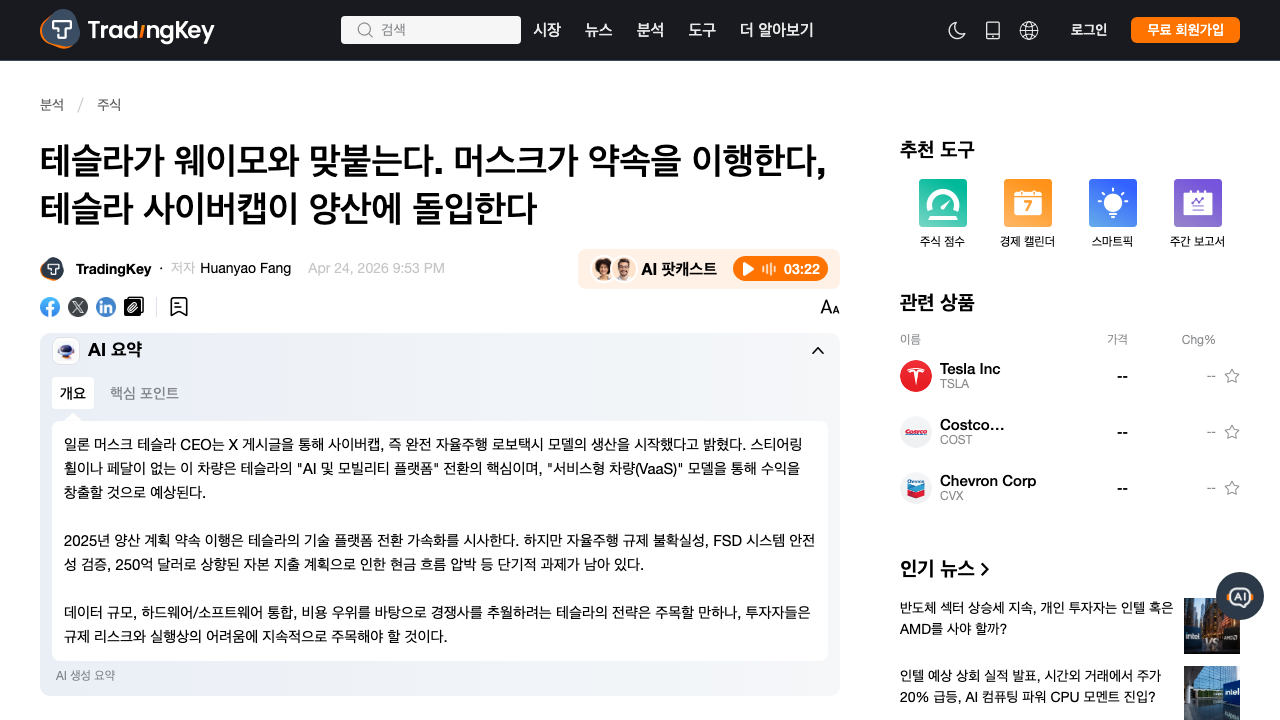This screenshot has height=720, width=1280.
Task: Open the TradingKey author avatar
Action: pos(52,269)
